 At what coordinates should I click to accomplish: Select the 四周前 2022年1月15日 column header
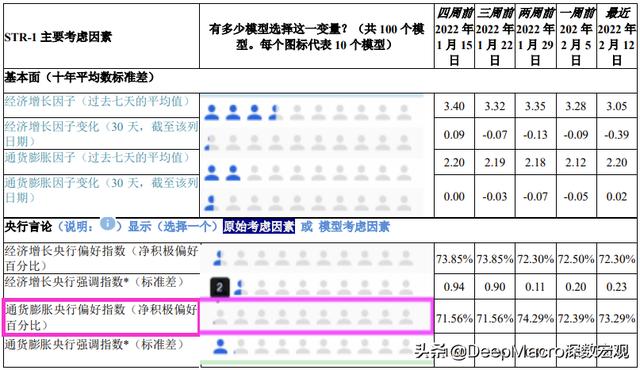(454, 37)
